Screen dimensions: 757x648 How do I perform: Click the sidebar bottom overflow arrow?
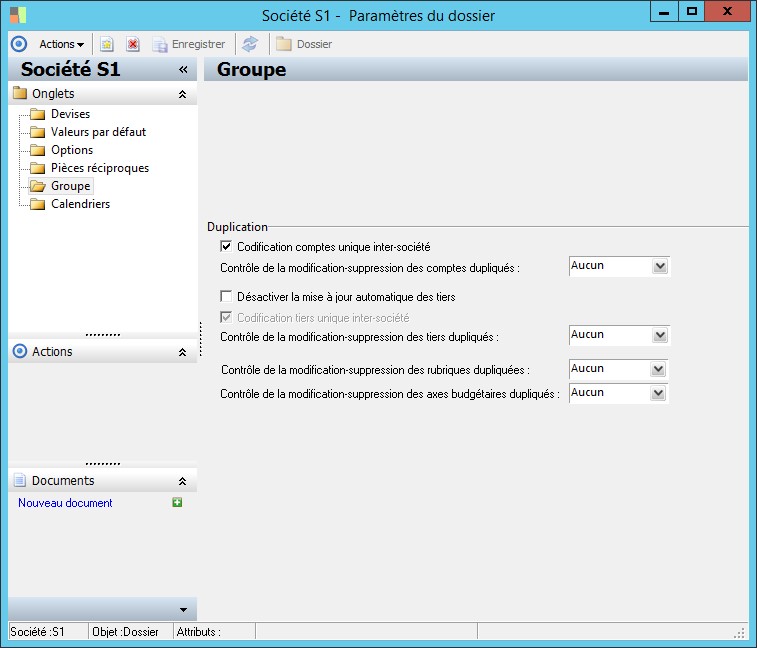(183, 609)
